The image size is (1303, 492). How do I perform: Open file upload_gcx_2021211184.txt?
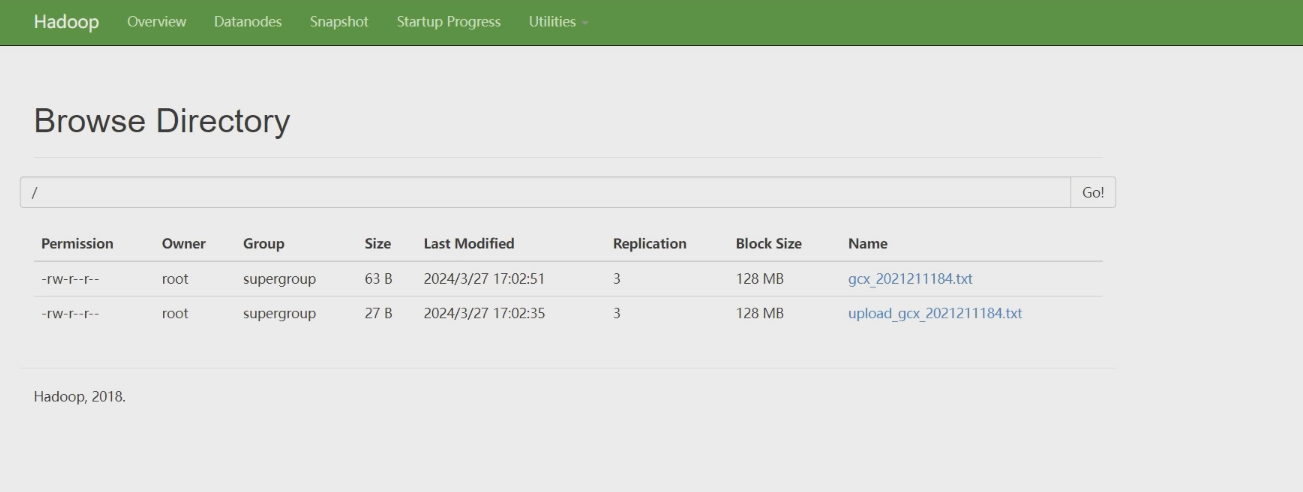point(935,314)
